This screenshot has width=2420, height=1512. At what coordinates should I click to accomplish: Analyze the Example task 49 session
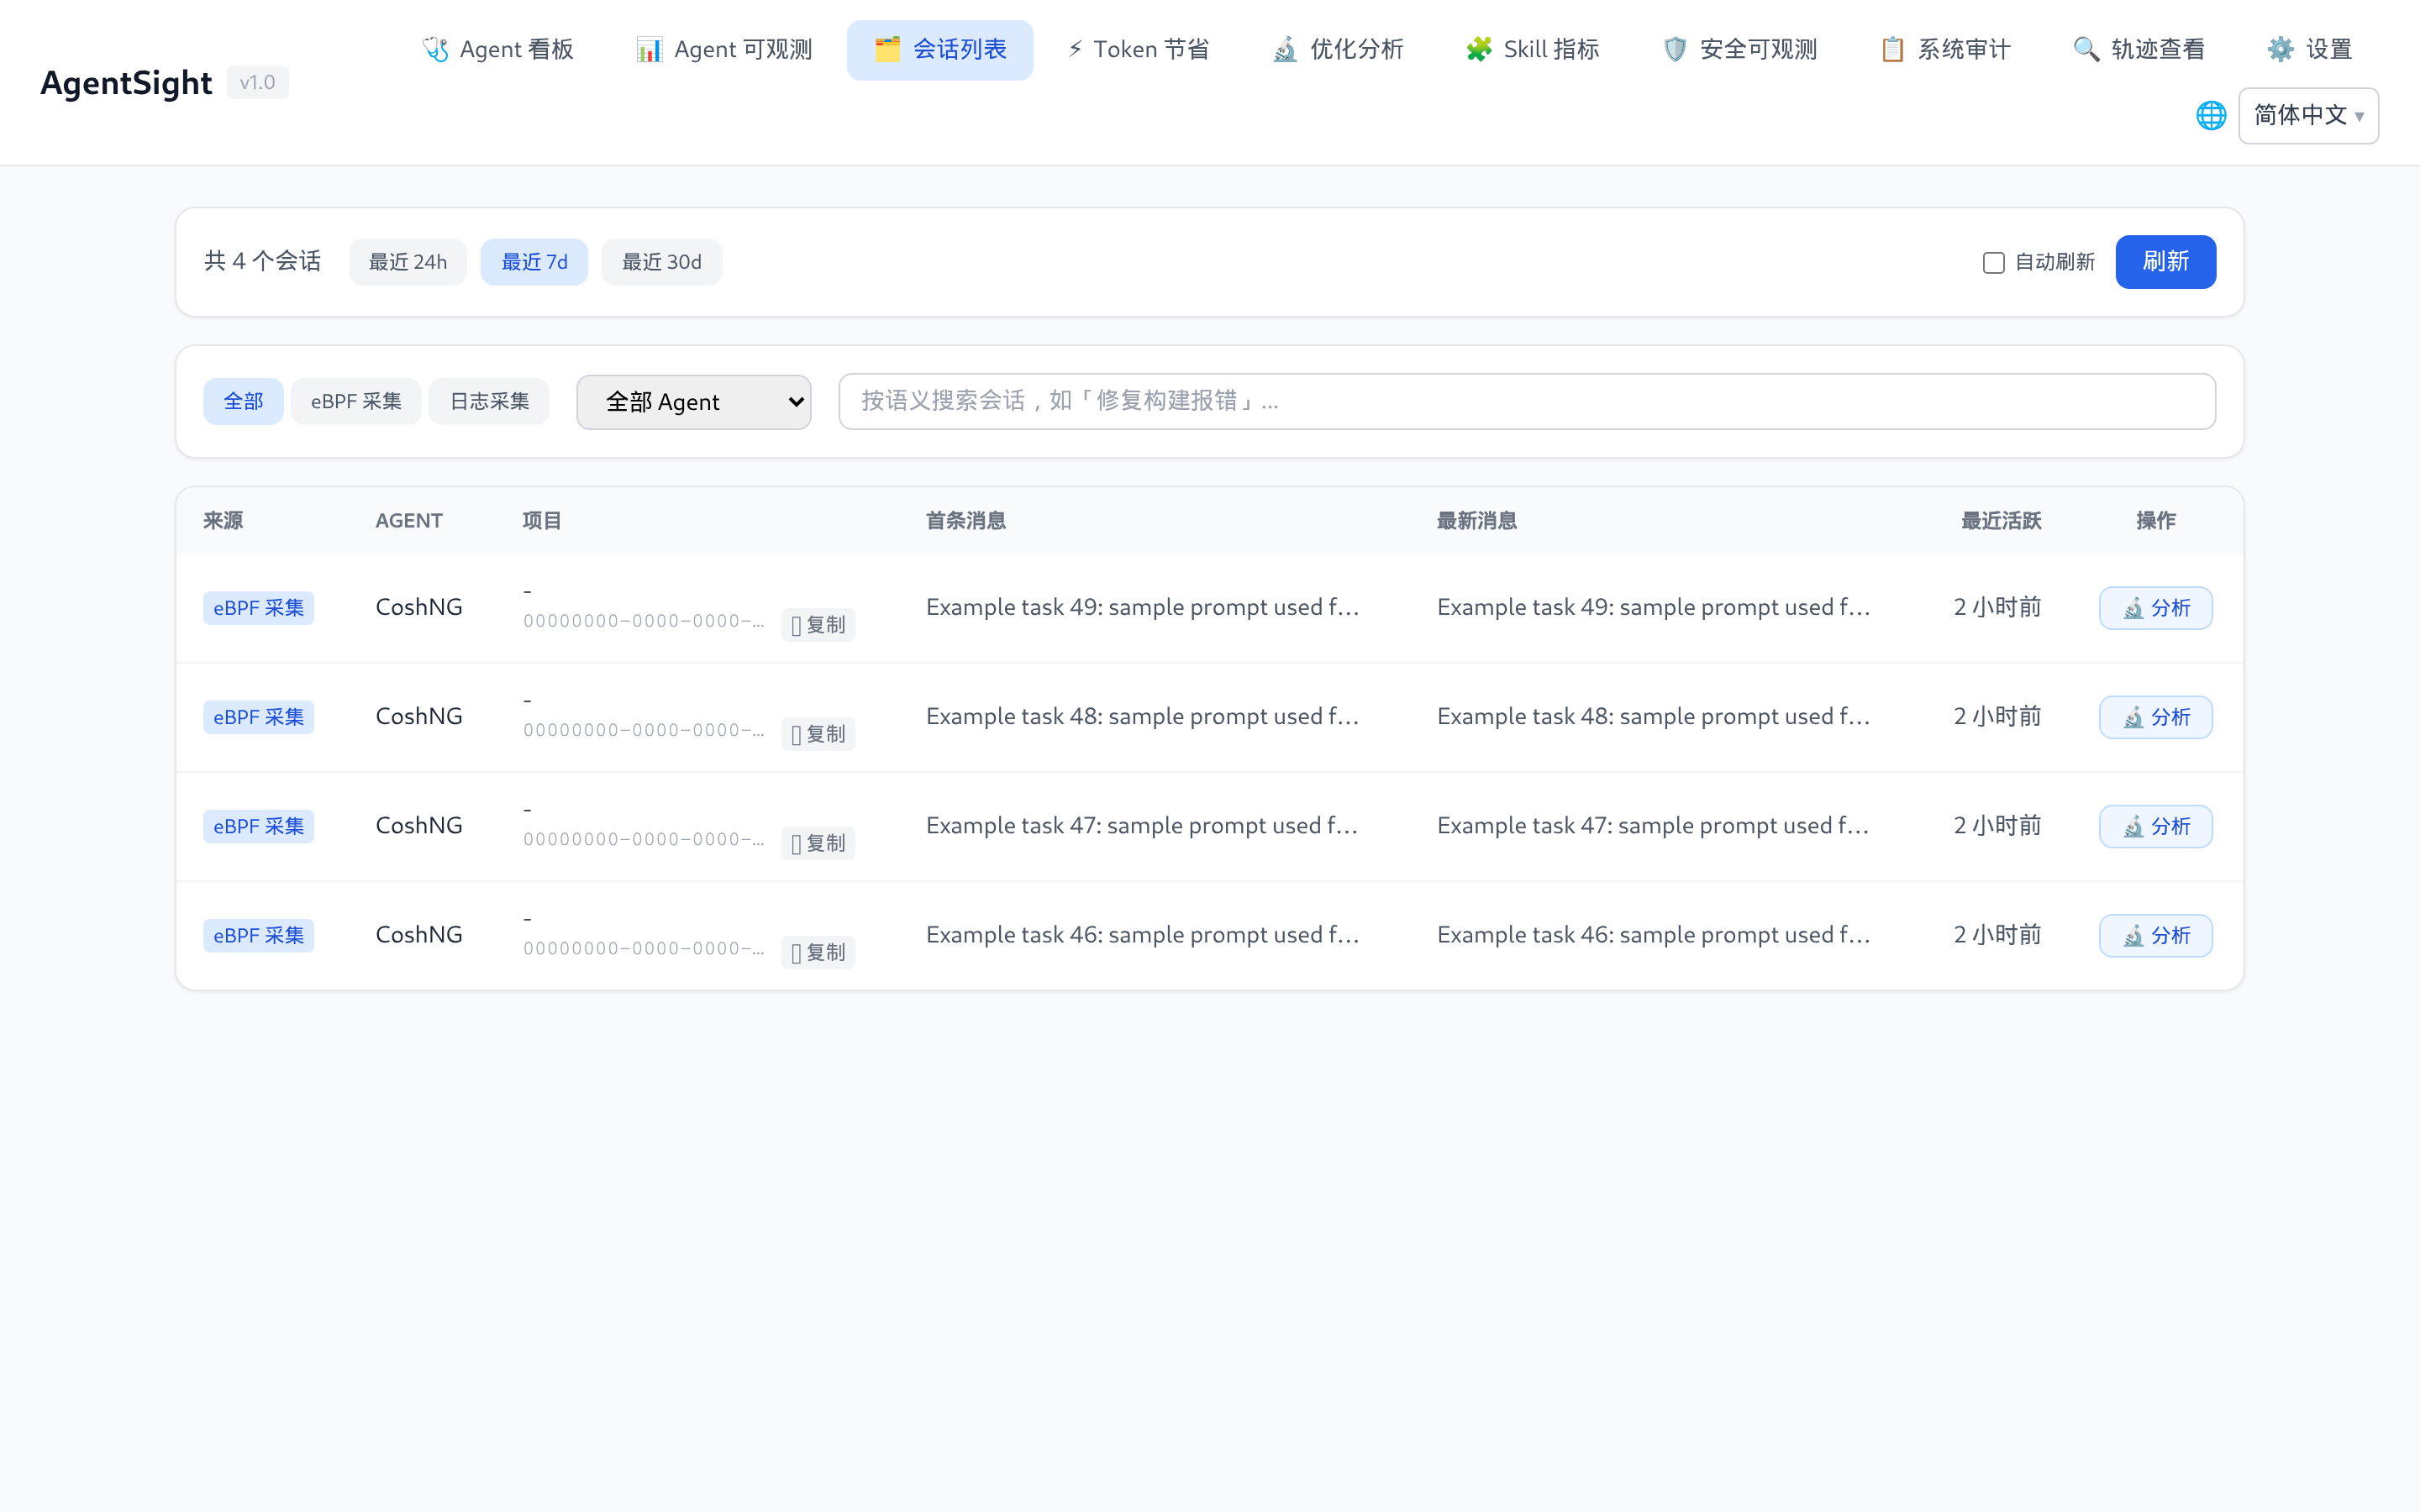(2155, 608)
